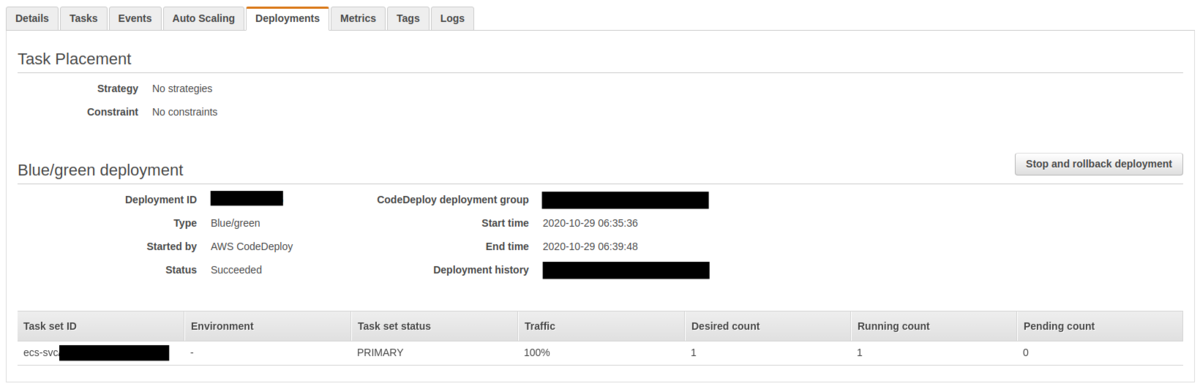Click the PRIMARY task set status cell
Viewport: 1200px width, 389px height.
click(380, 353)
